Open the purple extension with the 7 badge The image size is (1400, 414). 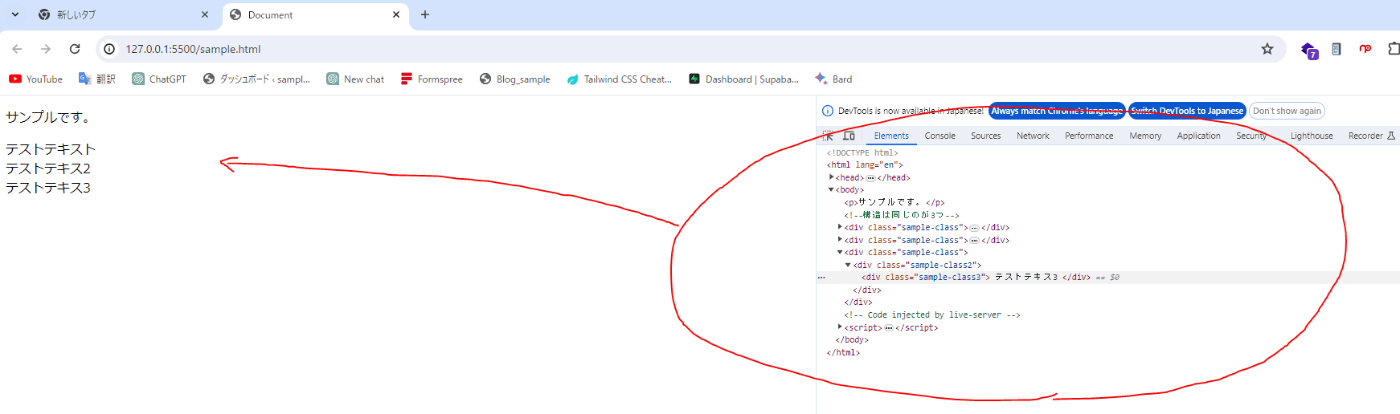pos(1309,49)
